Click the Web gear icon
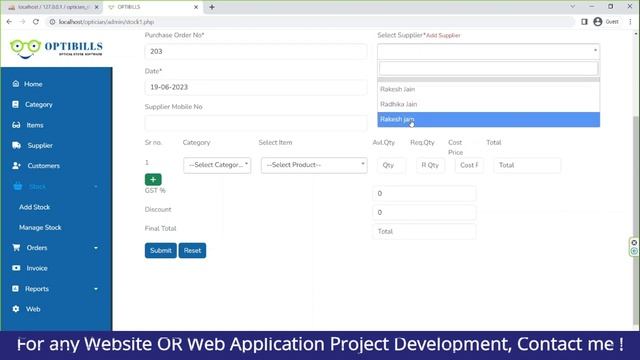This screenshot has width=640, height=360. coord(16,309)
